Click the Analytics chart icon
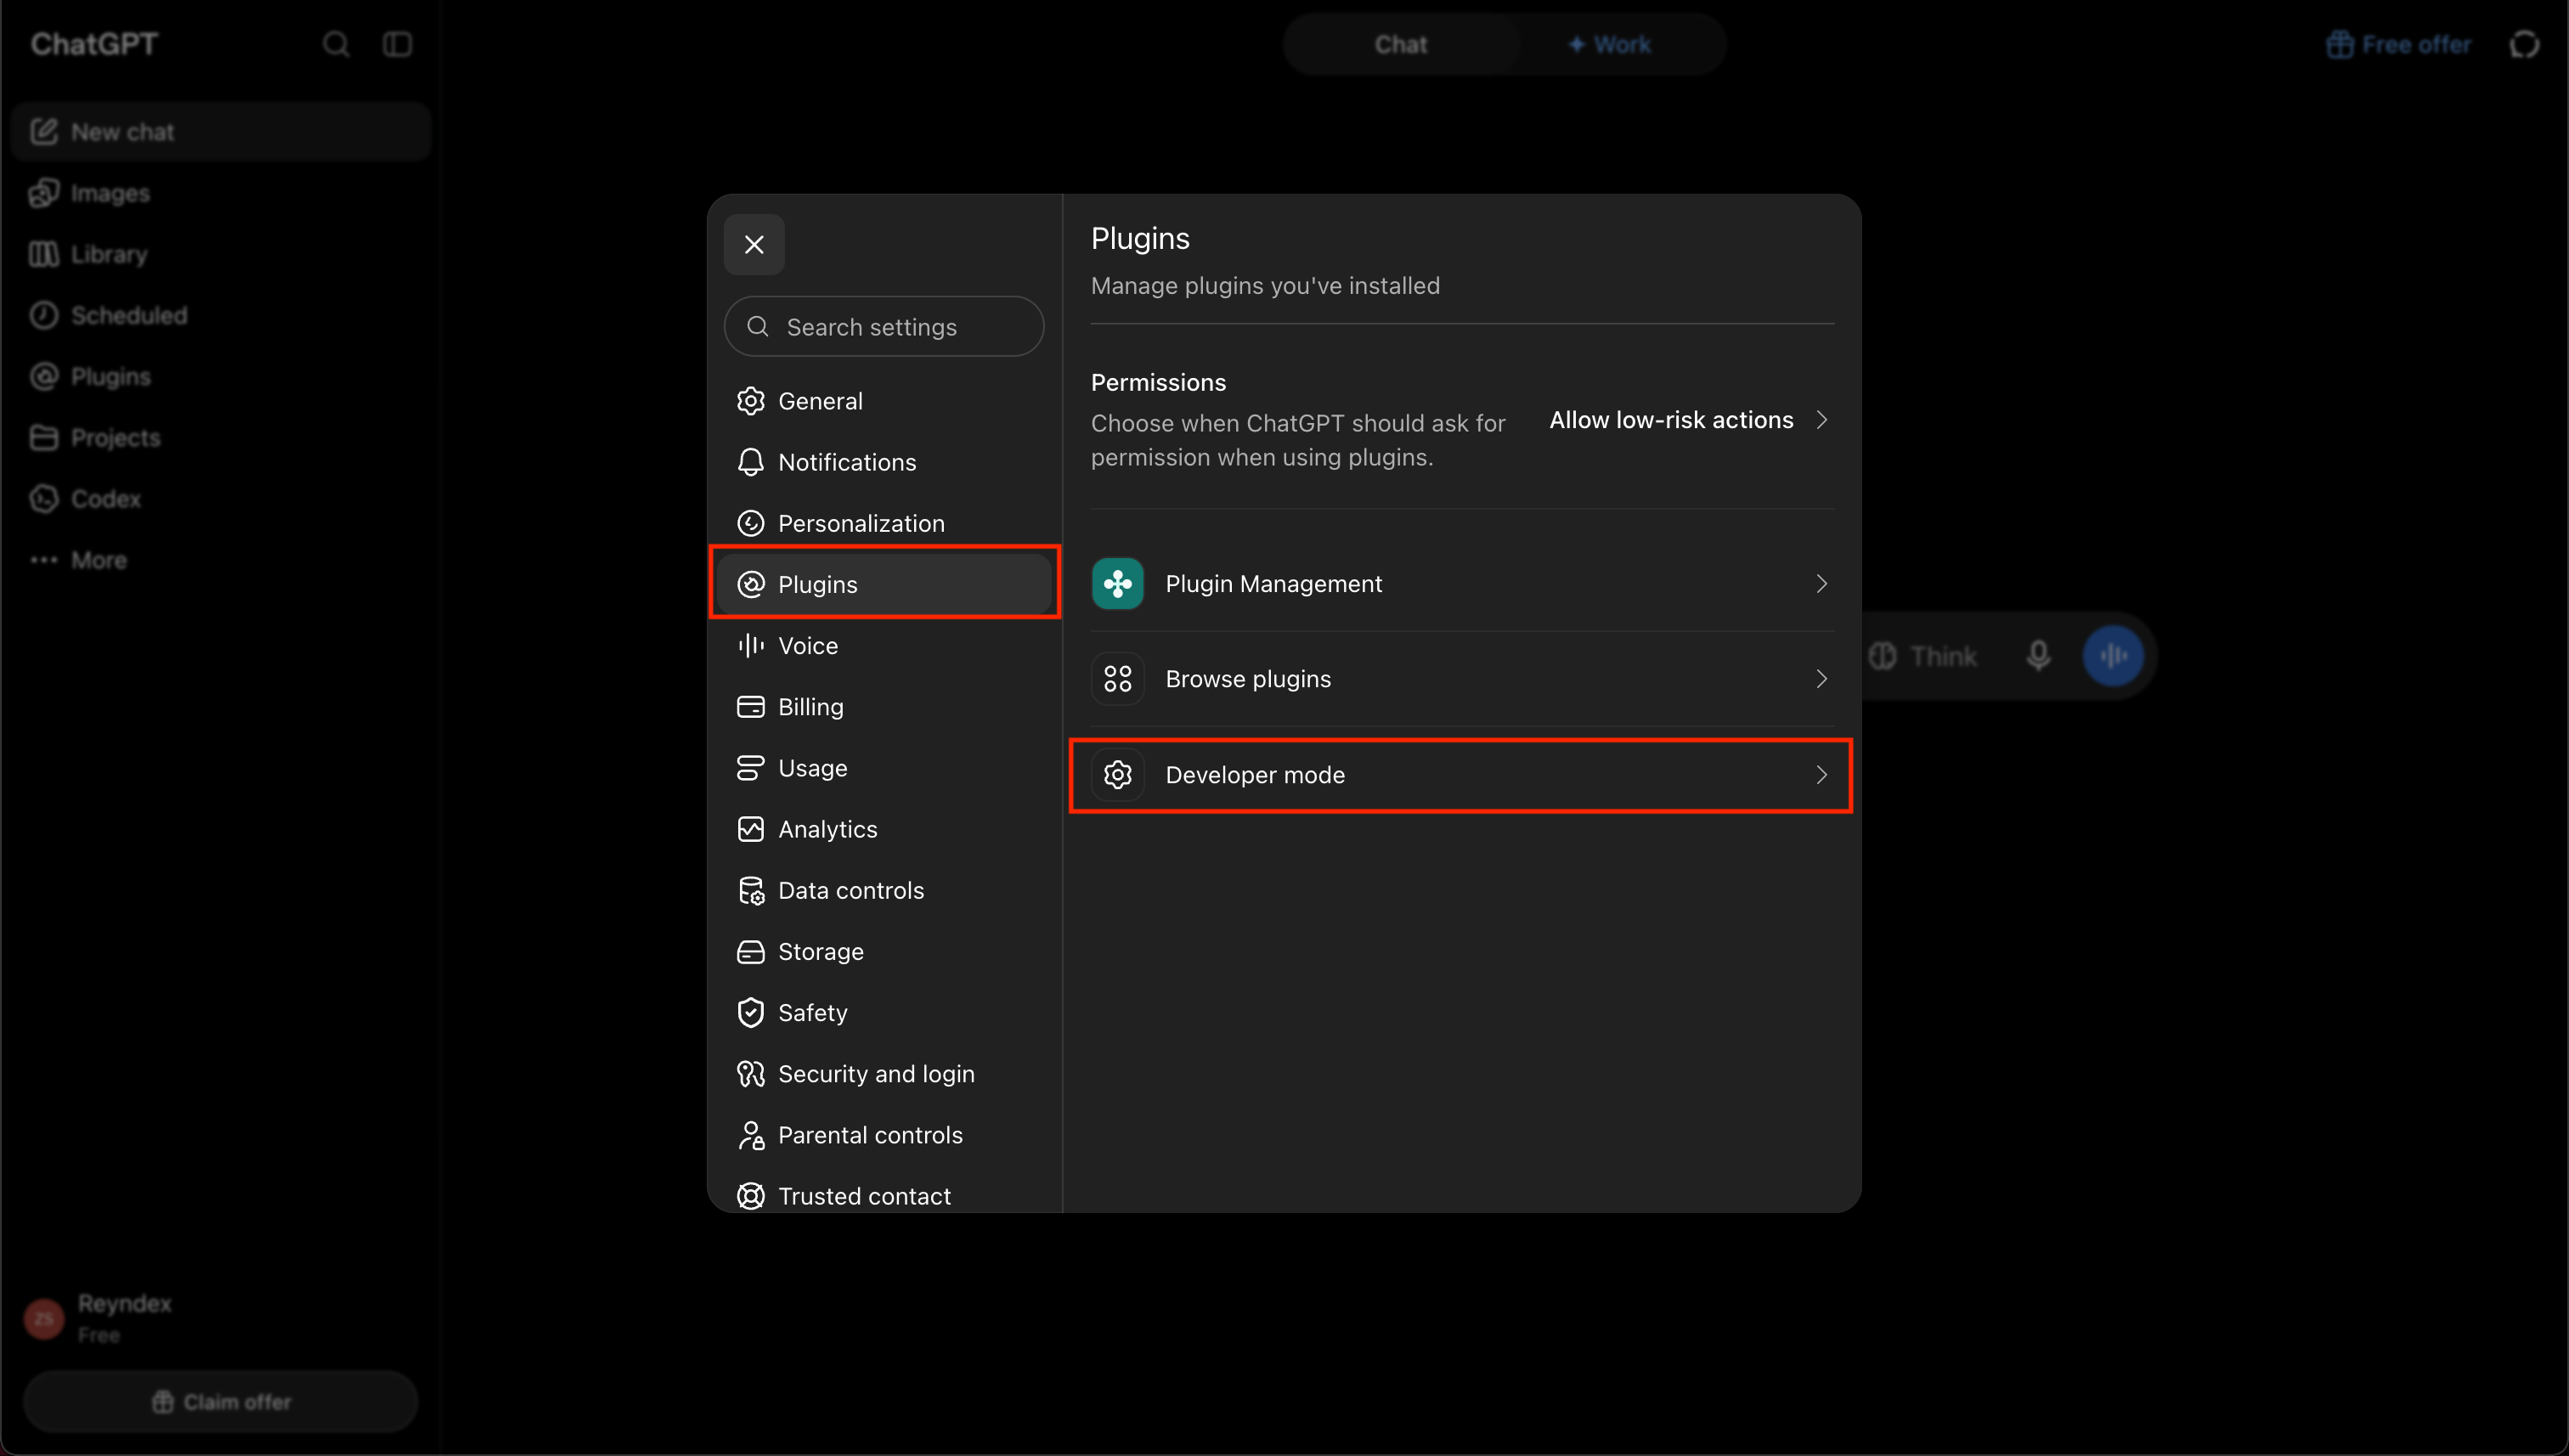The width and height of the screenshot is (2569, 1456). pos(751,829)
